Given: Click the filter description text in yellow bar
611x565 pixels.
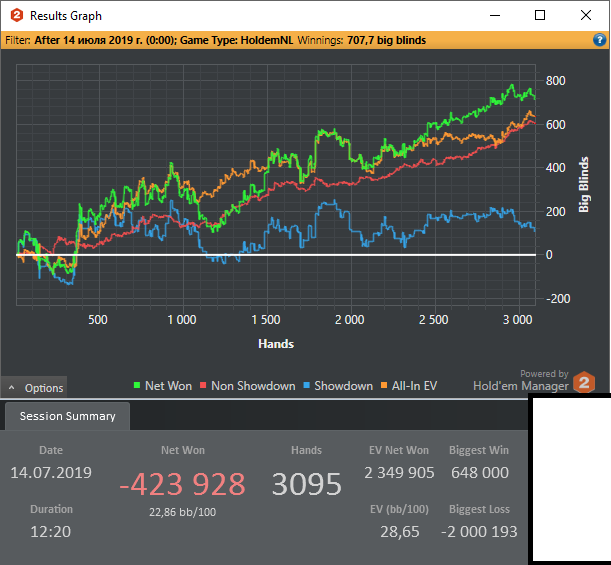Looking at the screenshot, I should coord(215,40).
